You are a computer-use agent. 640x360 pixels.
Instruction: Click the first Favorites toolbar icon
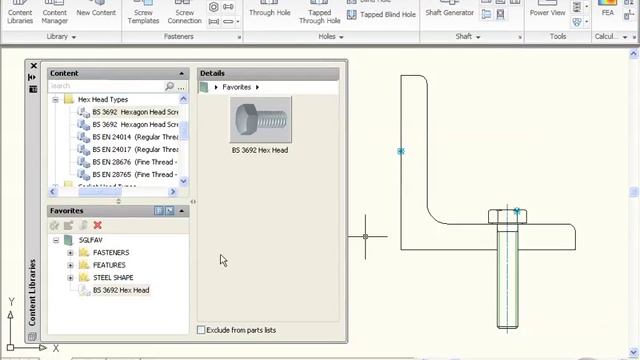coord(54,225)
